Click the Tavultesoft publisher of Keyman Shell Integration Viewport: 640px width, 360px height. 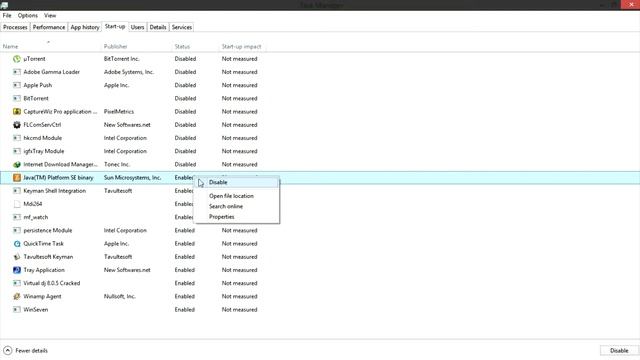click(118, 191)
